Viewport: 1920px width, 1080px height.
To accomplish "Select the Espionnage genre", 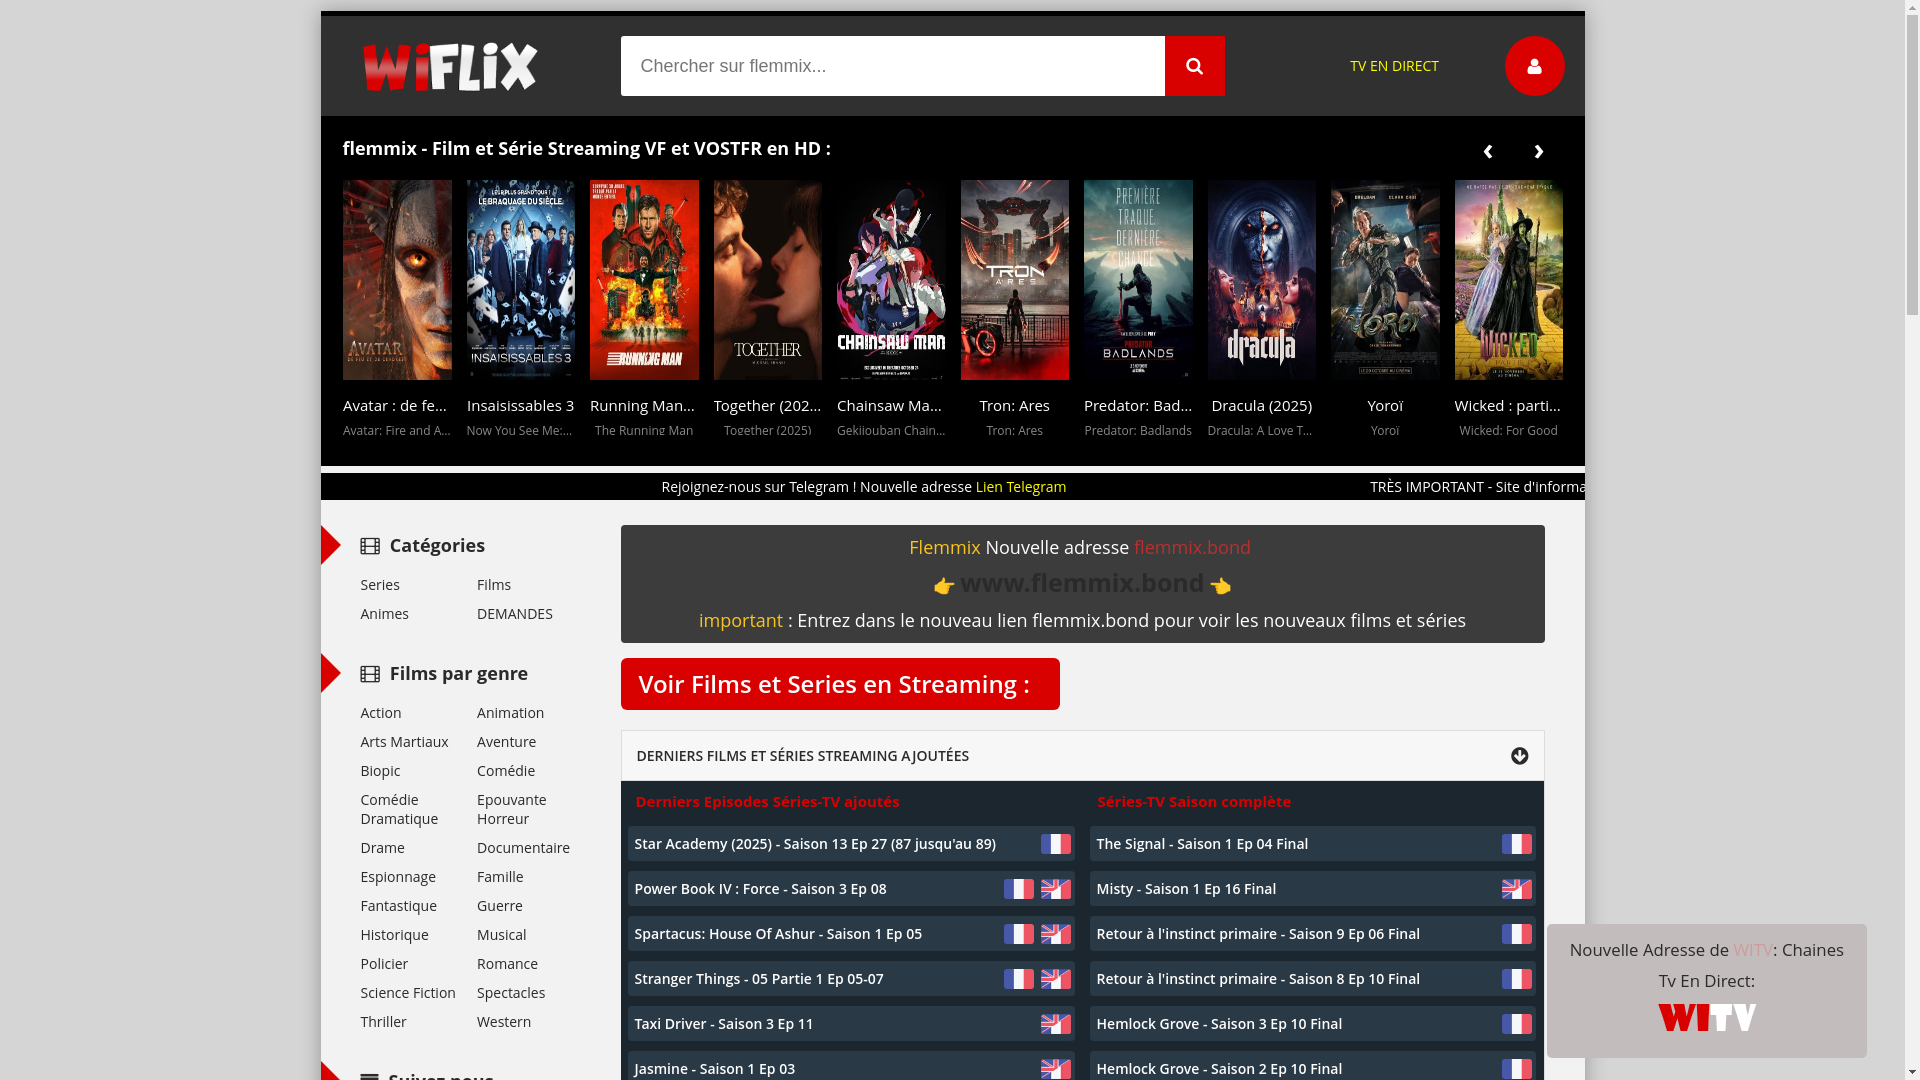I will coord(398,877).
